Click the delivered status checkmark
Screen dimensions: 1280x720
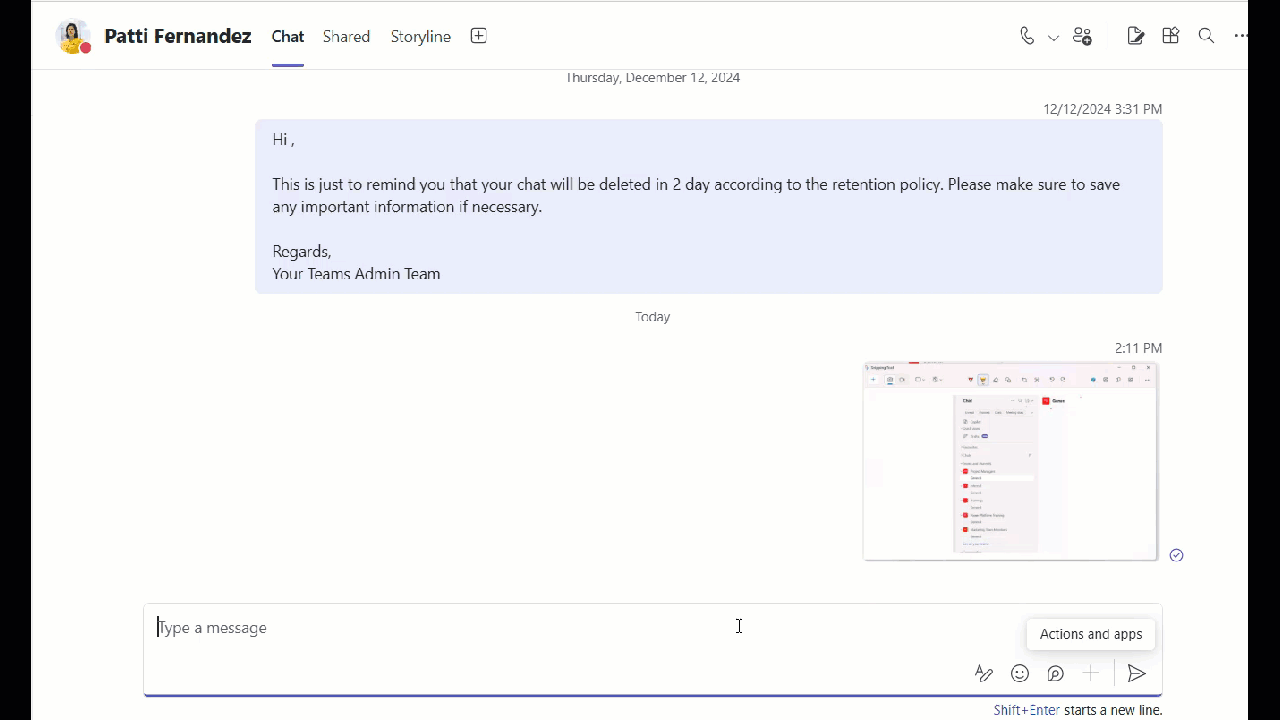1176,555
